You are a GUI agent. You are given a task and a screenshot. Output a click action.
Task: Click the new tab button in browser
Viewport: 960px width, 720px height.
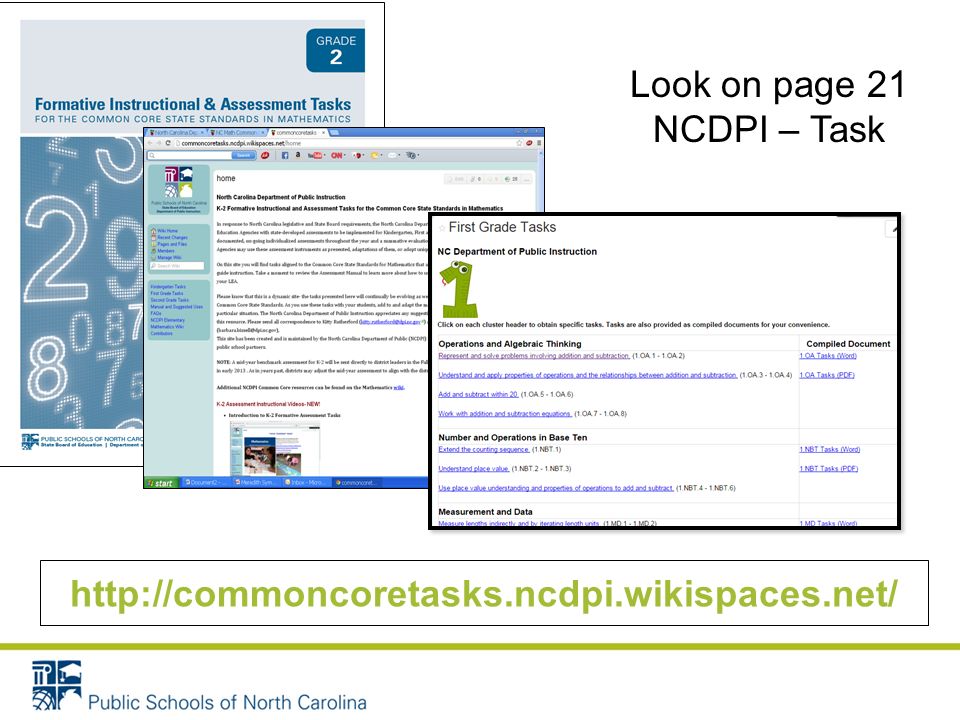(x=336, y=132)
